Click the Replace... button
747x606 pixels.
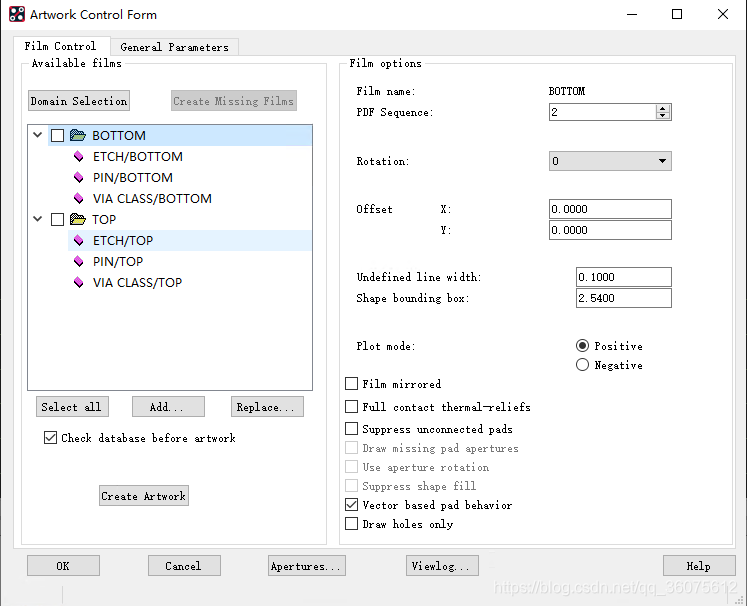[267, 407]
